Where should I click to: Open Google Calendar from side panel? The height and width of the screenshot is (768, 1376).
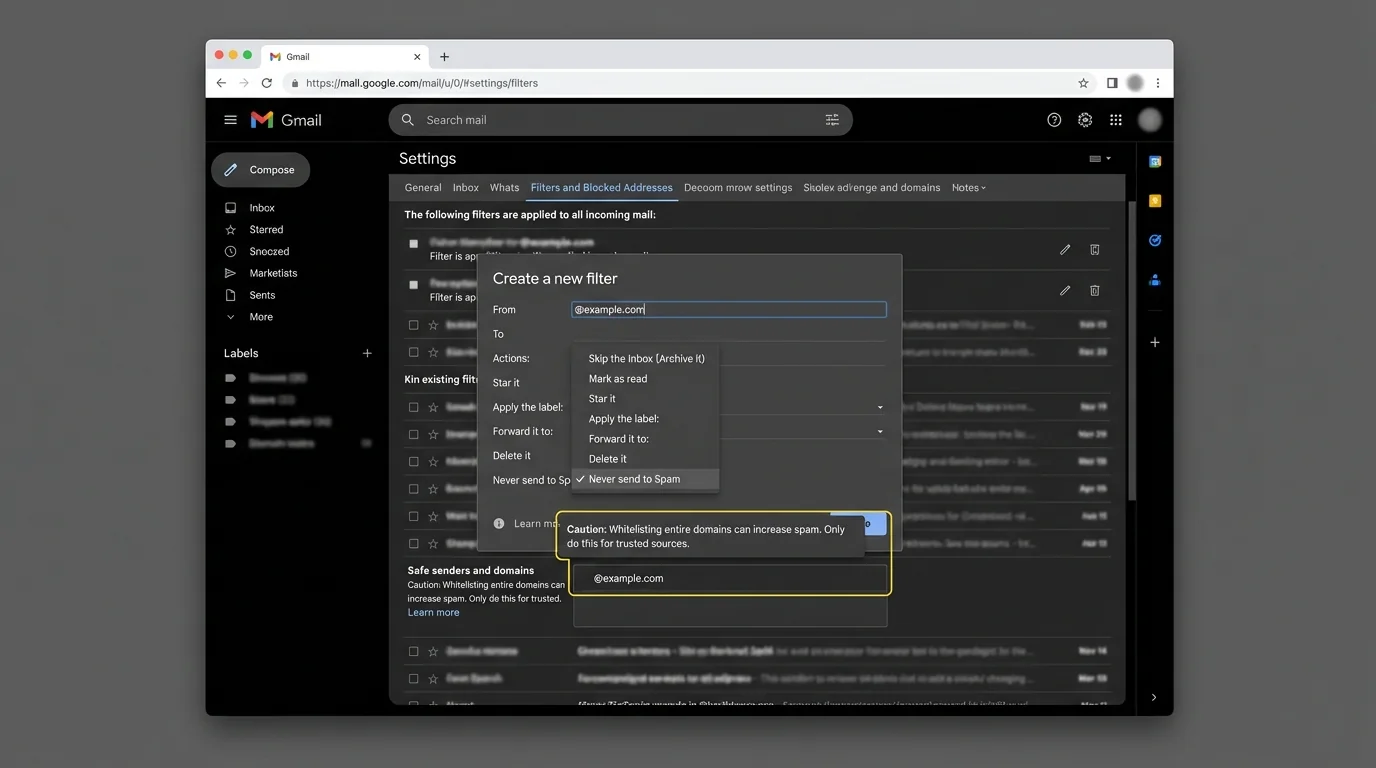tap(1155, 162)
